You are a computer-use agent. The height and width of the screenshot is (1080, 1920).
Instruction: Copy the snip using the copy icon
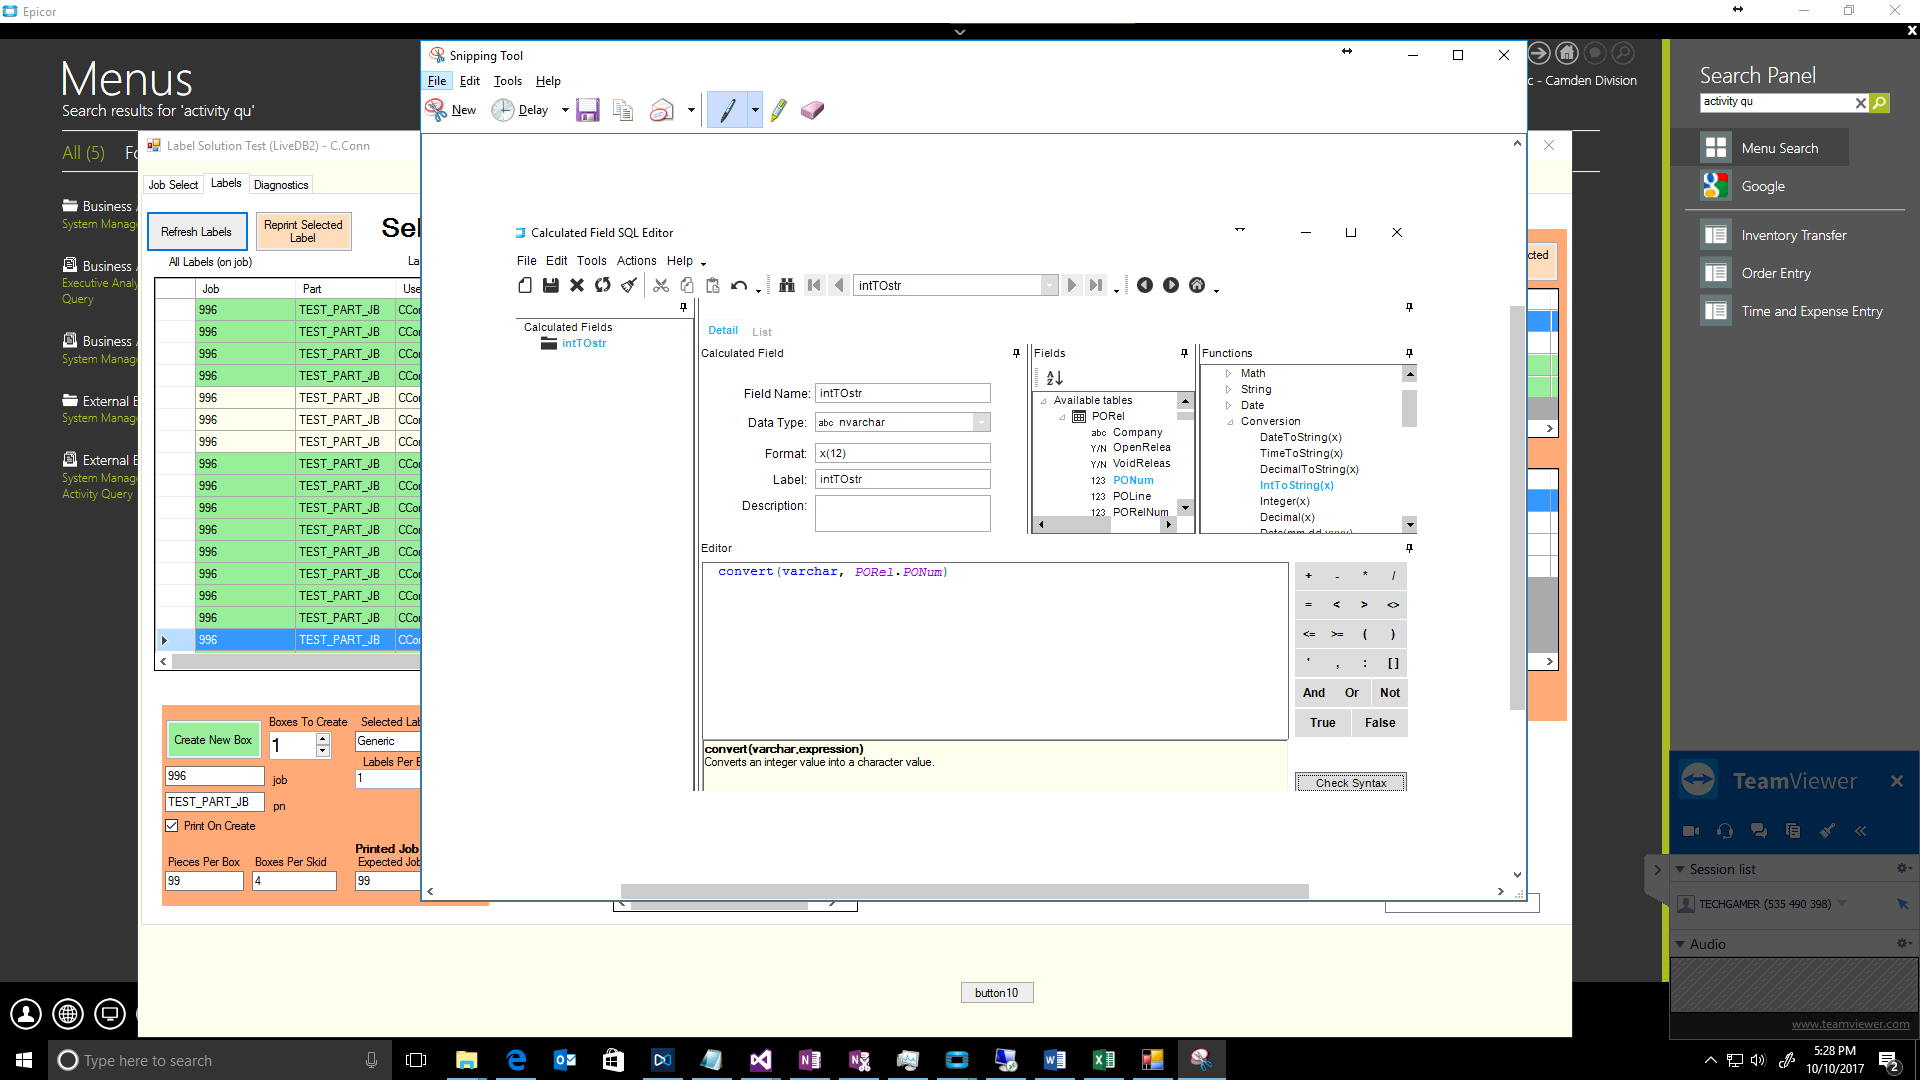(x=623, y=110)
